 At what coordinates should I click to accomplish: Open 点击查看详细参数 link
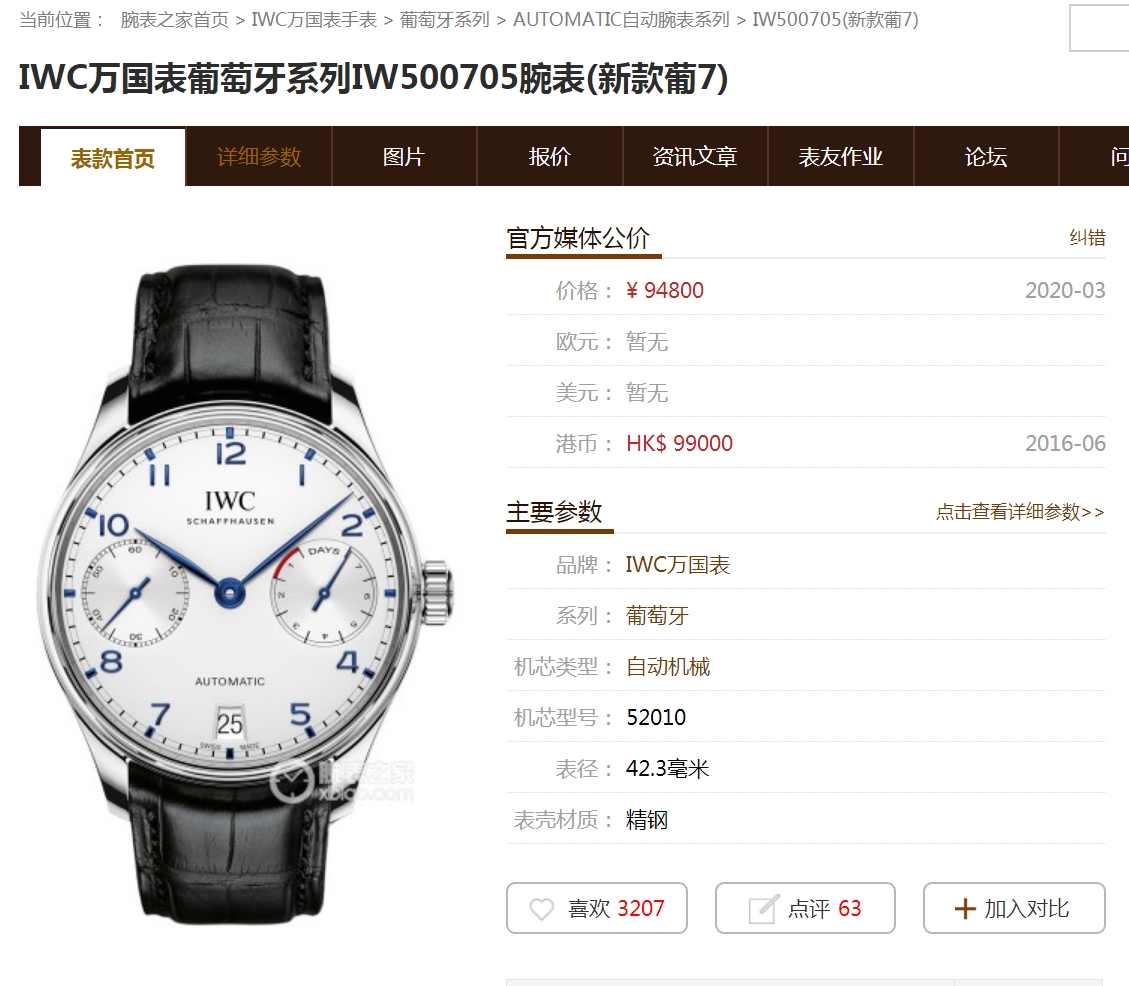point(1020,512)
